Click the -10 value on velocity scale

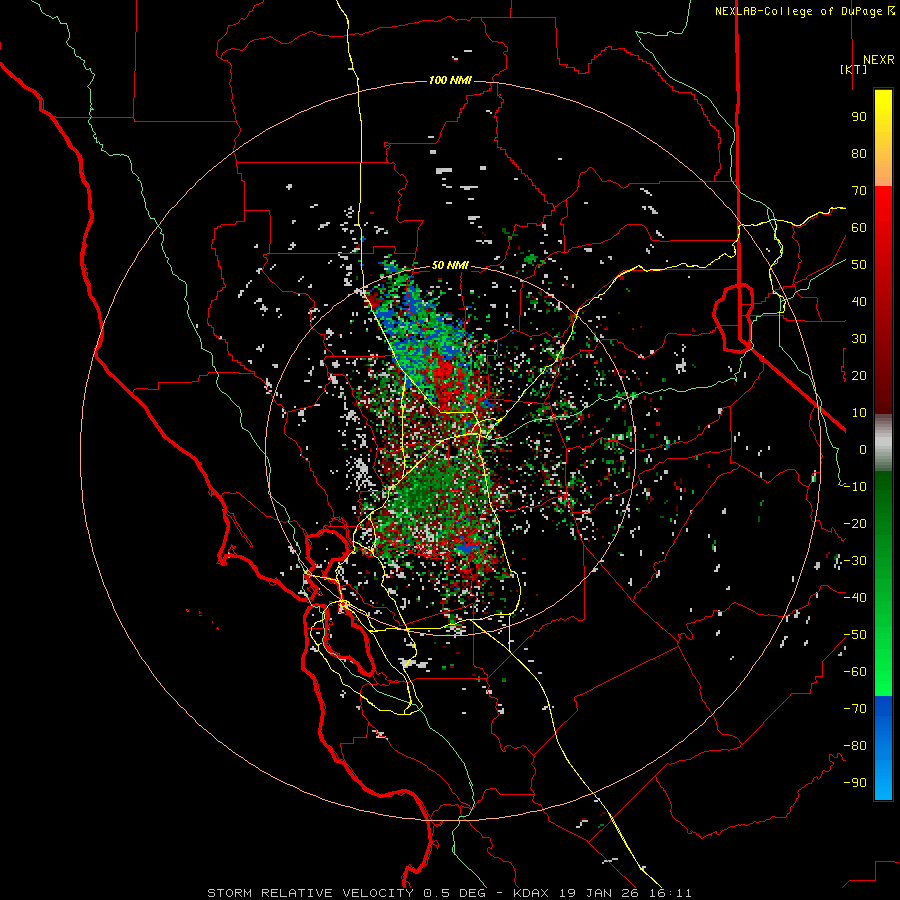coord(855,487)
